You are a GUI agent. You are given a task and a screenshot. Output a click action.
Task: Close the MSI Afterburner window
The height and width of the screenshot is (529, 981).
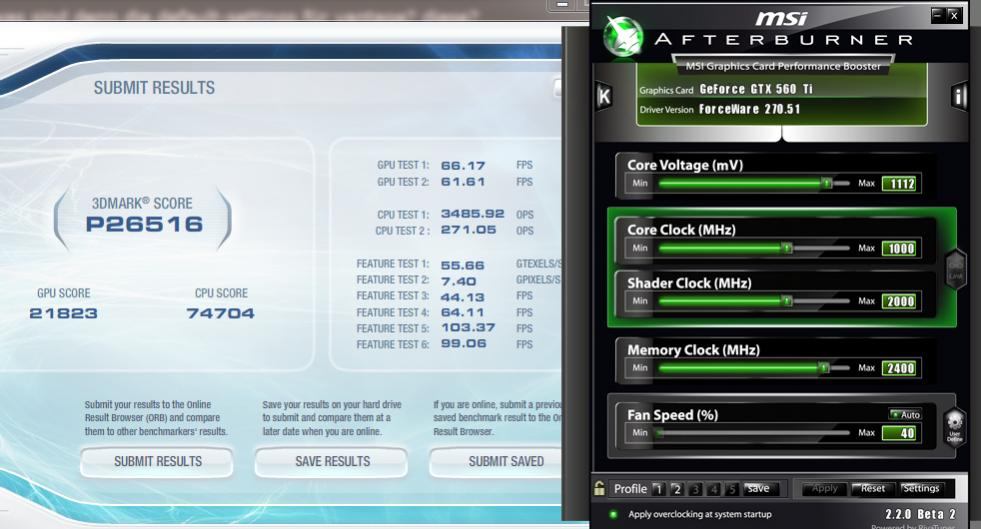coord(953,14)
